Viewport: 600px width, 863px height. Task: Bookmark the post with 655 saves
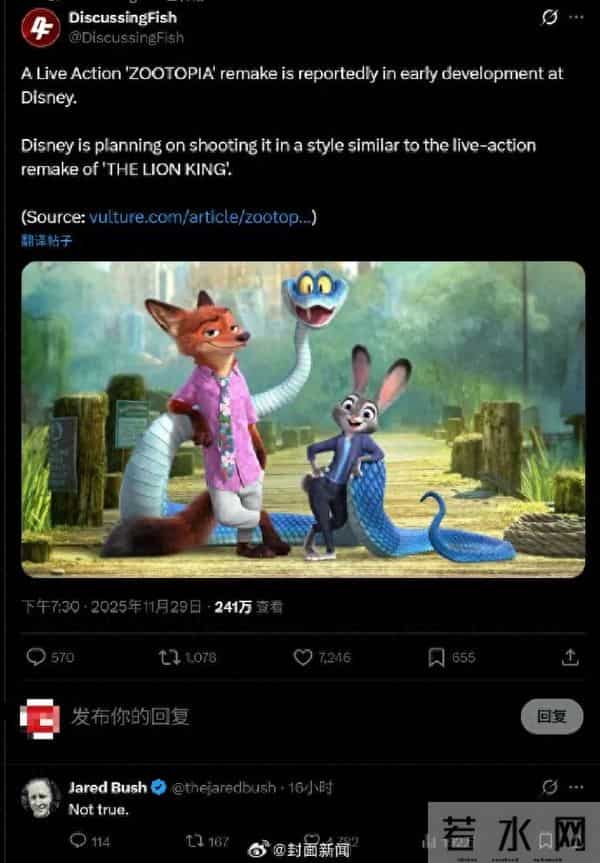point(436,657)
